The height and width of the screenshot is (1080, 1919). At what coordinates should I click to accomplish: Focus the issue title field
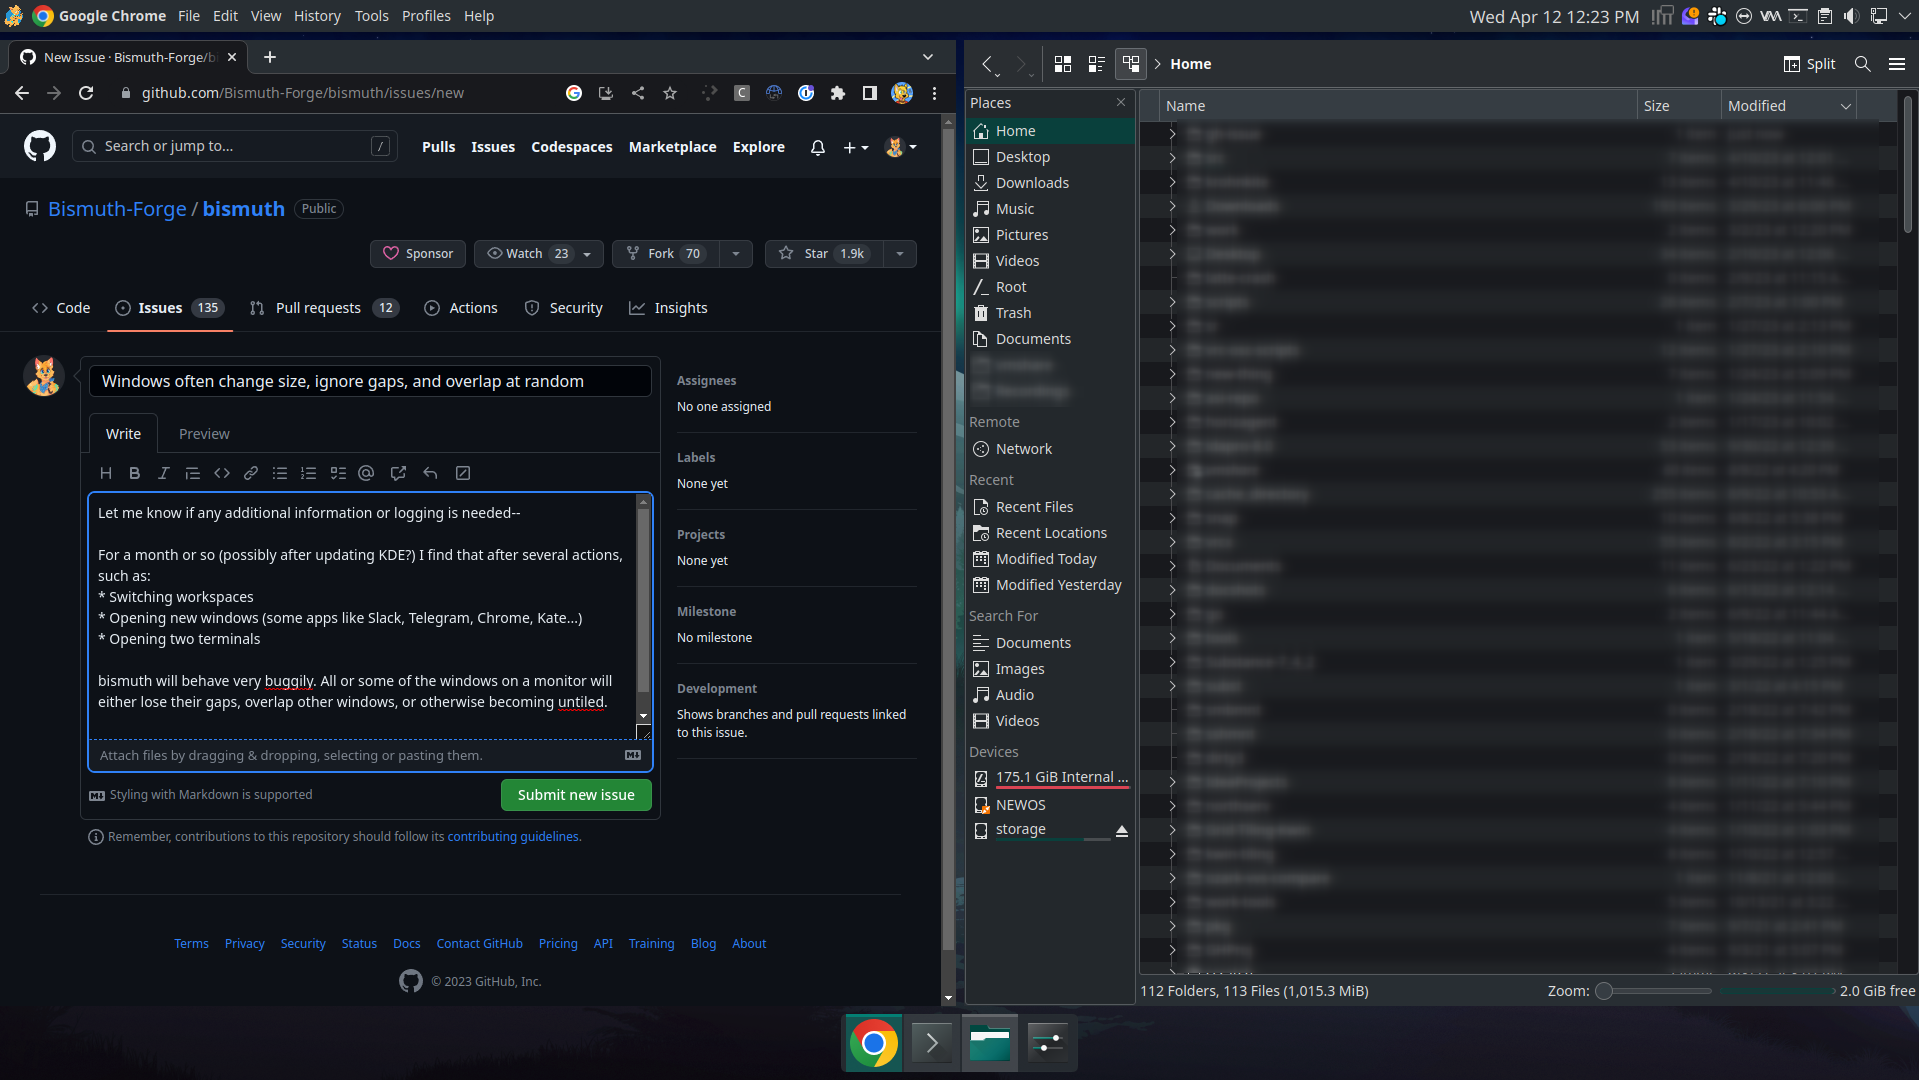click(370, 381)
